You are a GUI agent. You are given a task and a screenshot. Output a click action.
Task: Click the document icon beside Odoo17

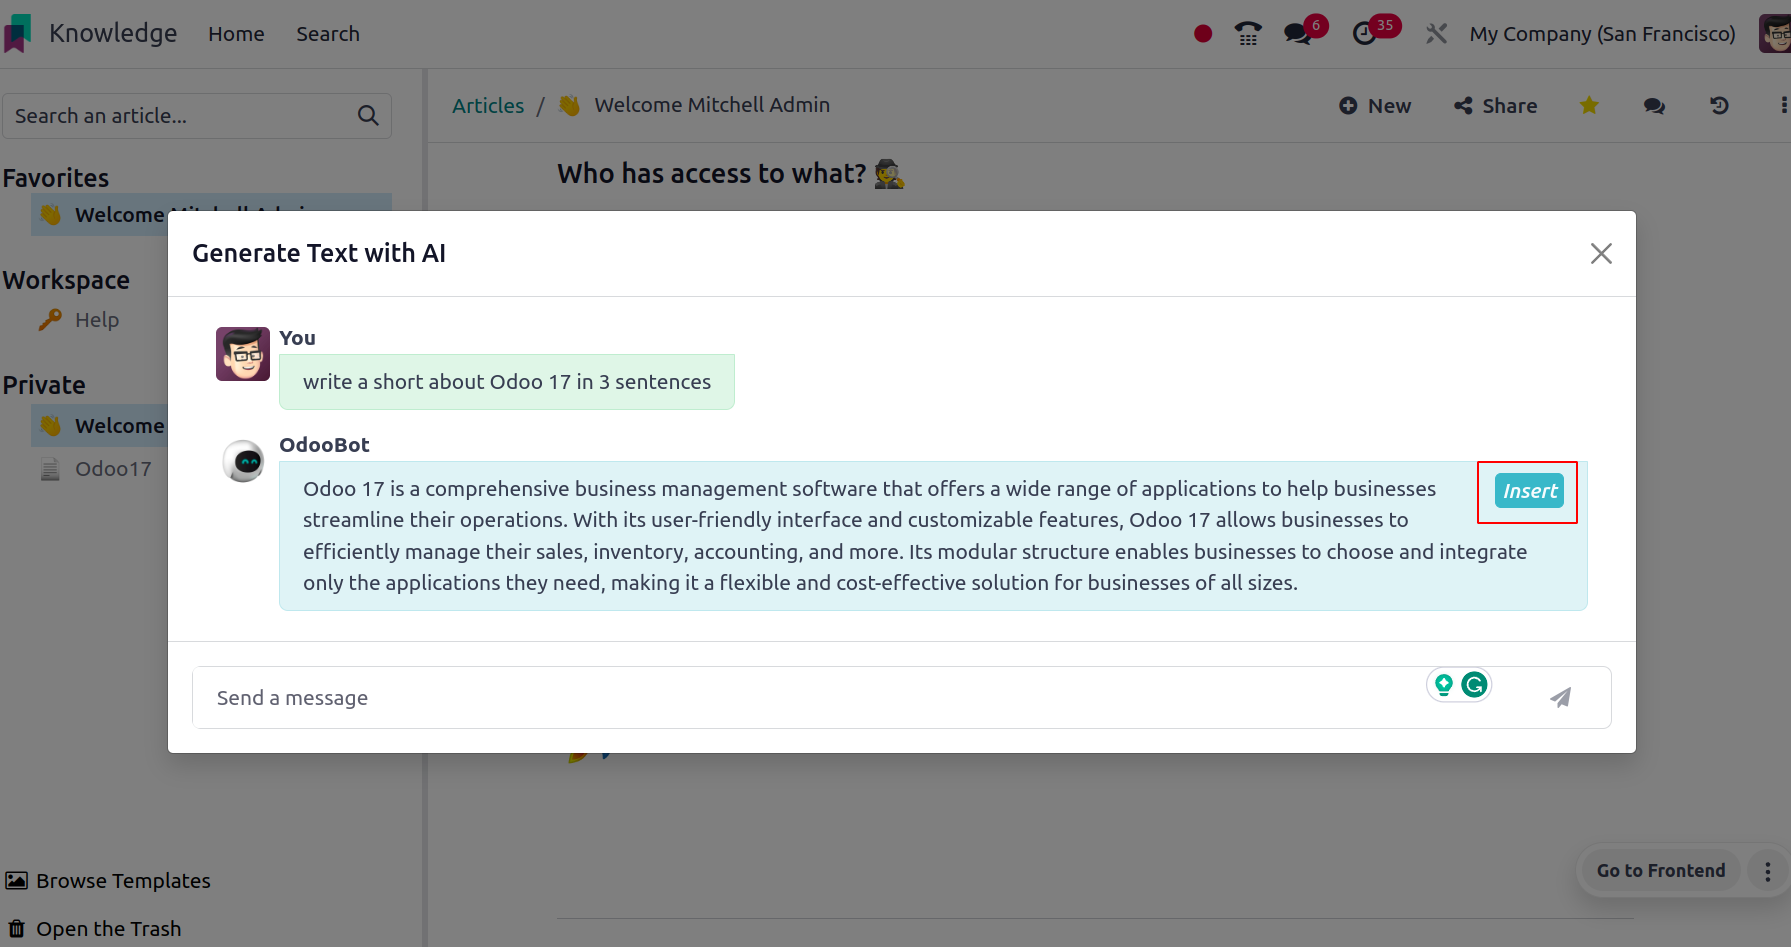[50, 469]
